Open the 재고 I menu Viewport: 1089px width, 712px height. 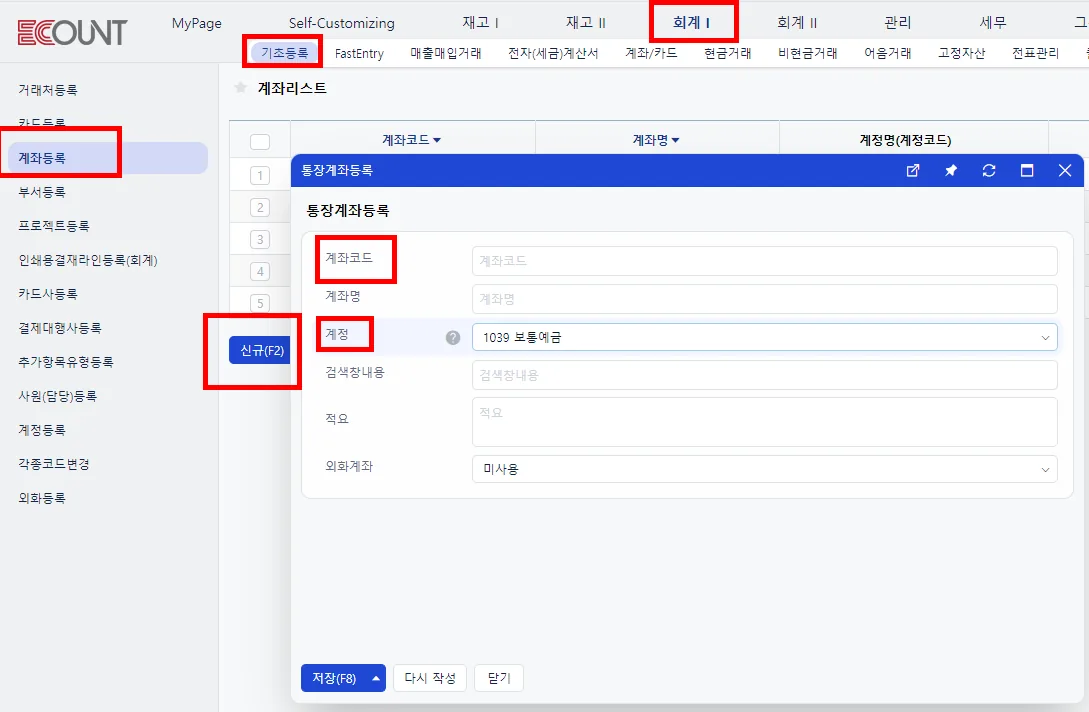[x=481, y=23]
